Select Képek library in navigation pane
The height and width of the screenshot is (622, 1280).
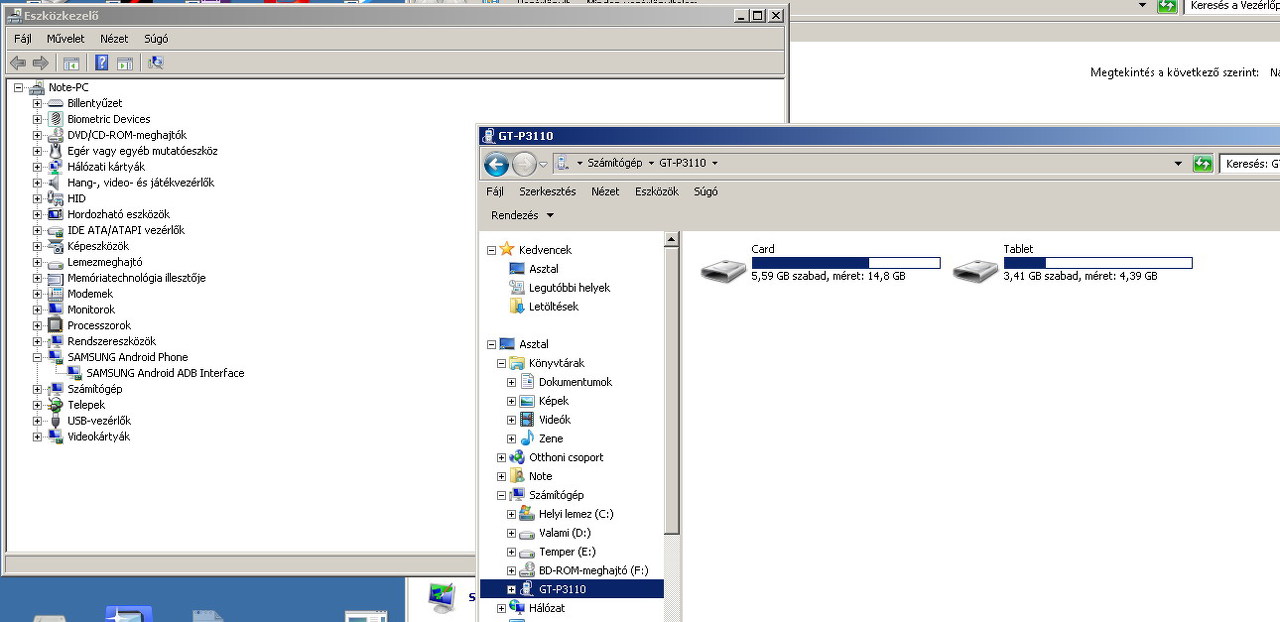pyautogui.click(x=554, y=401)
